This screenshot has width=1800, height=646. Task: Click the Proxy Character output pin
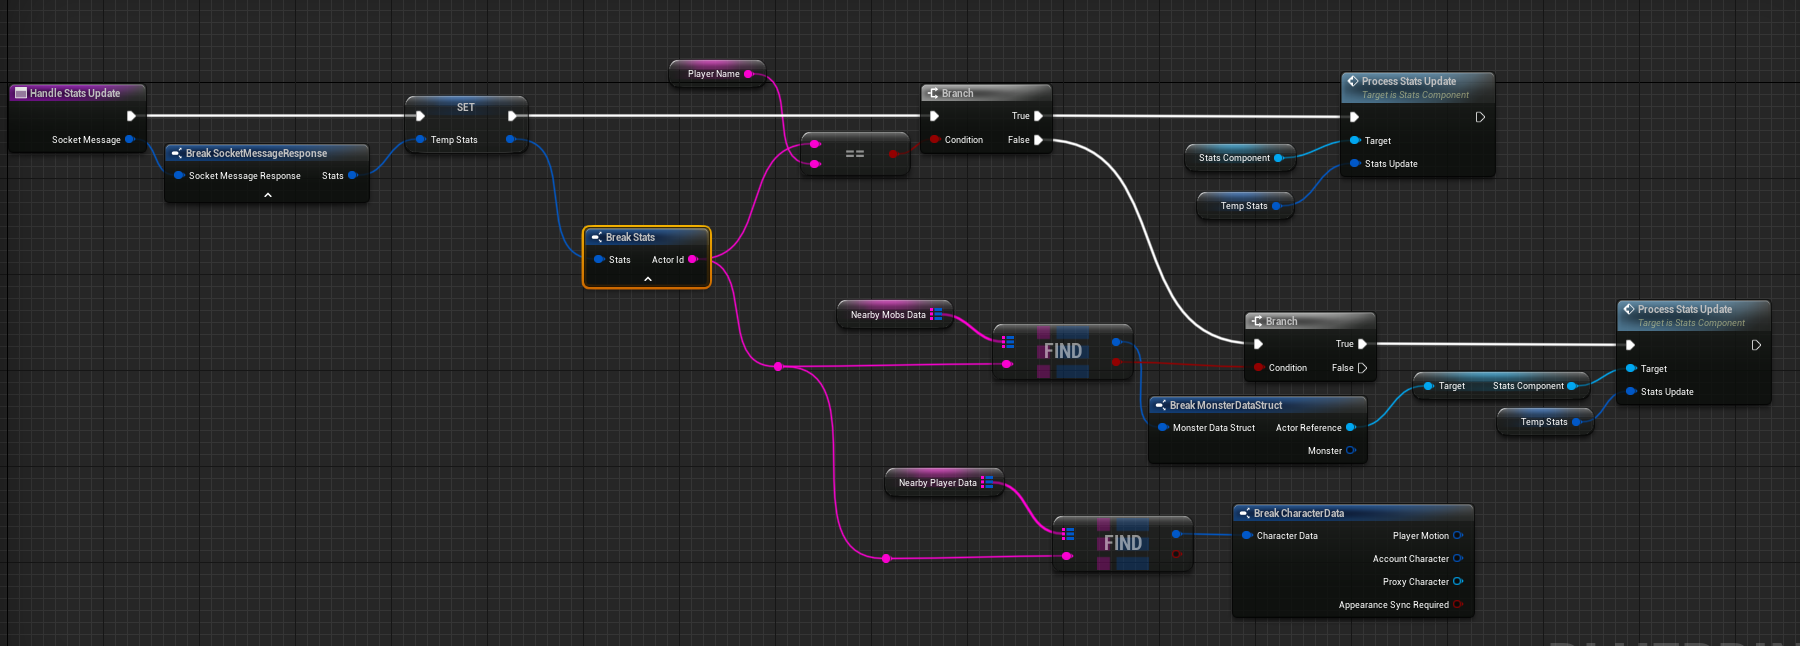tap(1458, 582)
